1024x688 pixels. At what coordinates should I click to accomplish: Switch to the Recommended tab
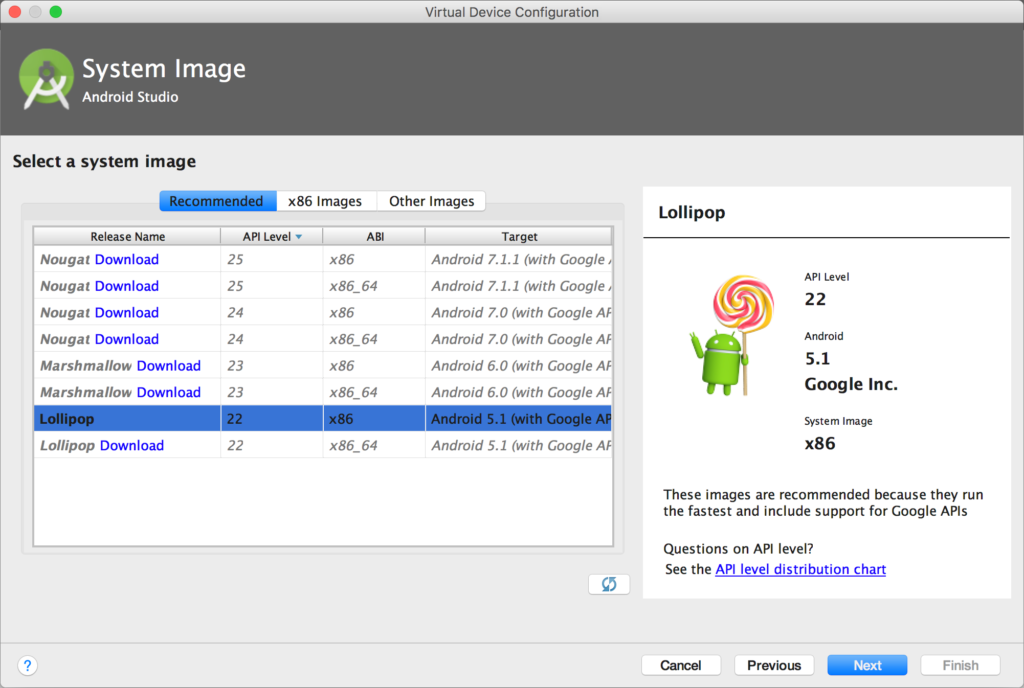[217, 201]
